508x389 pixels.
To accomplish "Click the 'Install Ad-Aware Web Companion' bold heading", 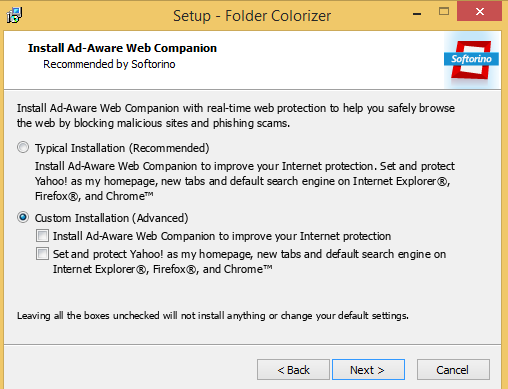I will (122, 48).
